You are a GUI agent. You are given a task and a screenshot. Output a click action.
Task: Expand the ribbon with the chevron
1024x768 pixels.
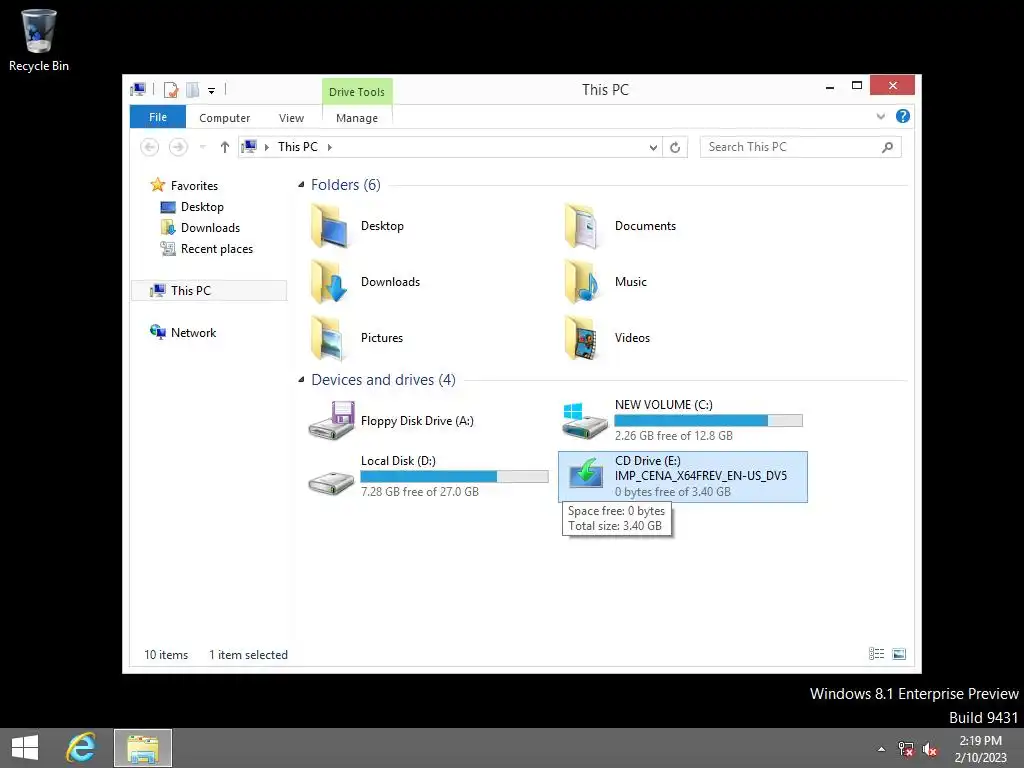[880, 116]
